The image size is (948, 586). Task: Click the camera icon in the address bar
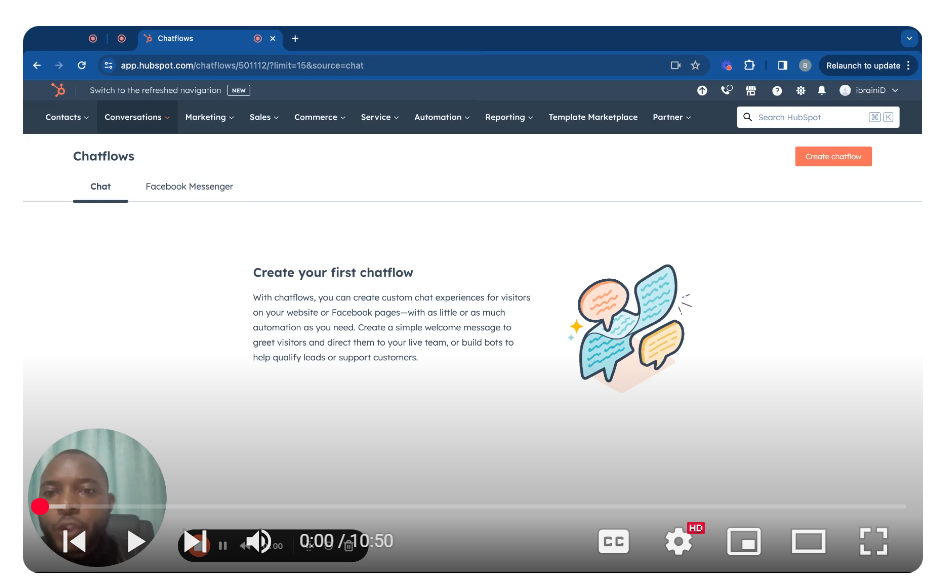675,65
